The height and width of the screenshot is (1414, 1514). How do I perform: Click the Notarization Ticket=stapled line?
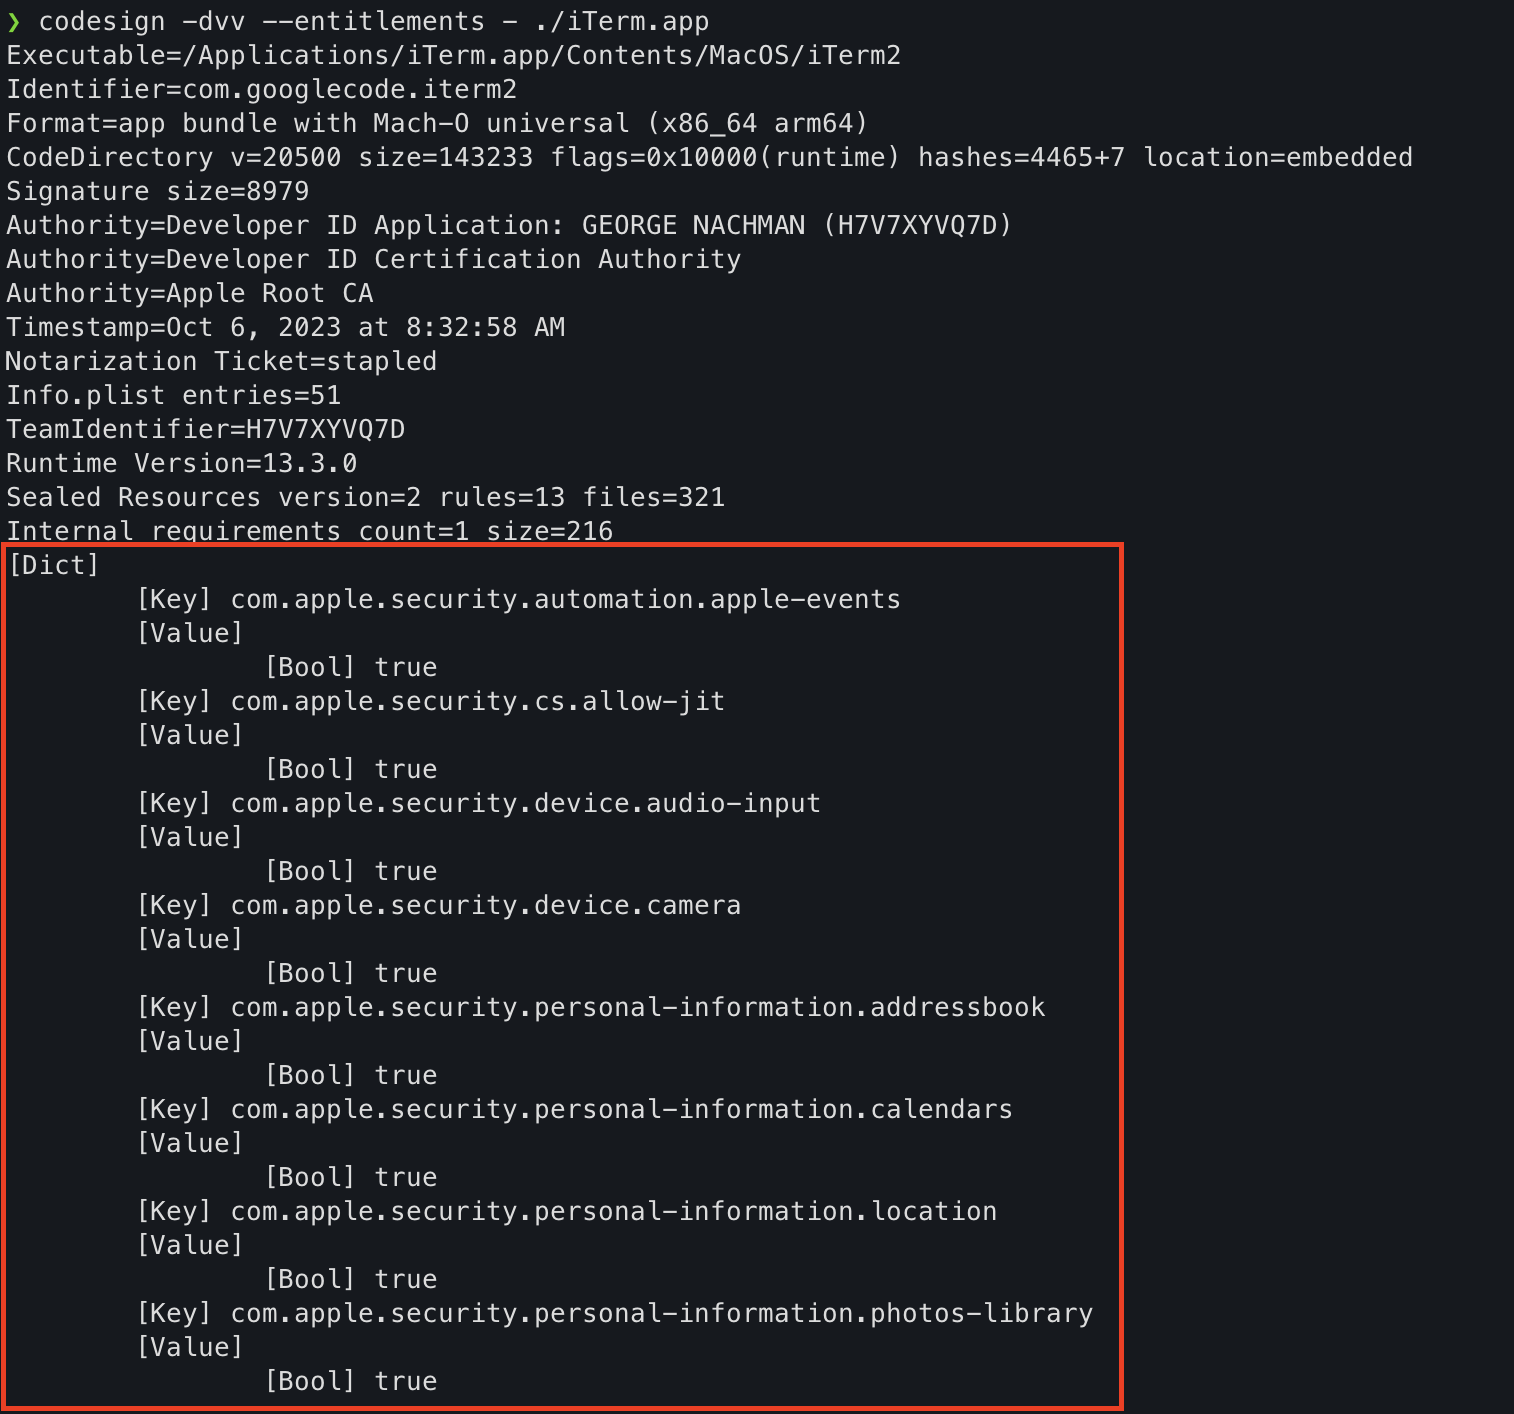click(222, 362)
